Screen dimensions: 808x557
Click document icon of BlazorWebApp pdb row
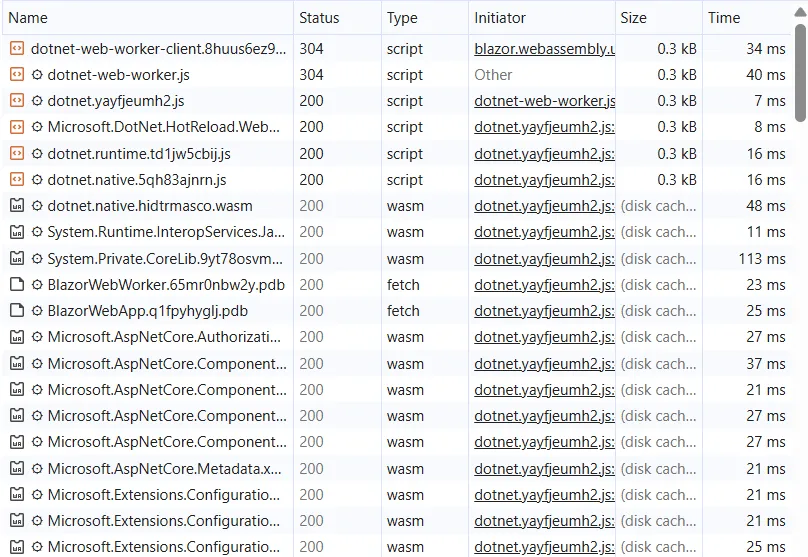17,311
